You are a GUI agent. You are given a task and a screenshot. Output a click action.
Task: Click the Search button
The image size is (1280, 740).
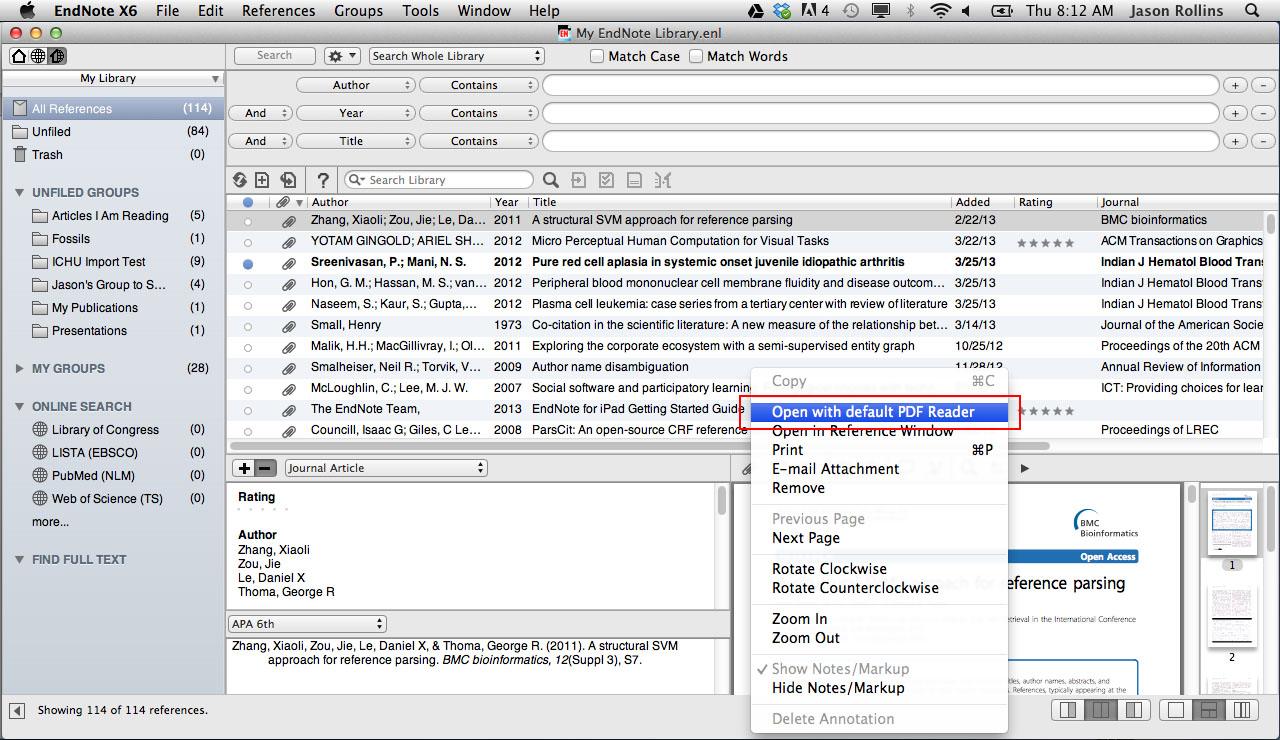[274, 56]
